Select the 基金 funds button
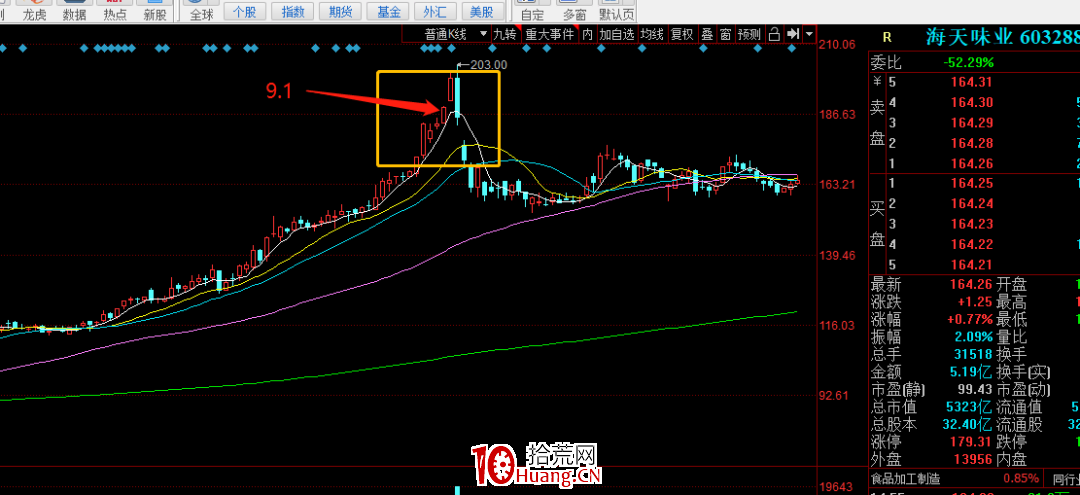1080x495 pixels. [386, 12]
